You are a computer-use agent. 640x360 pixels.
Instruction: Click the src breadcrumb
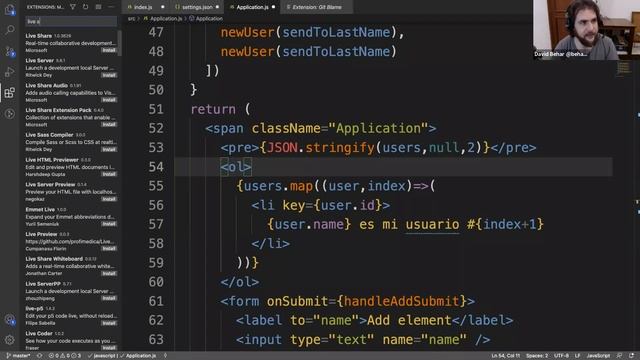click(x=131, y=19)
